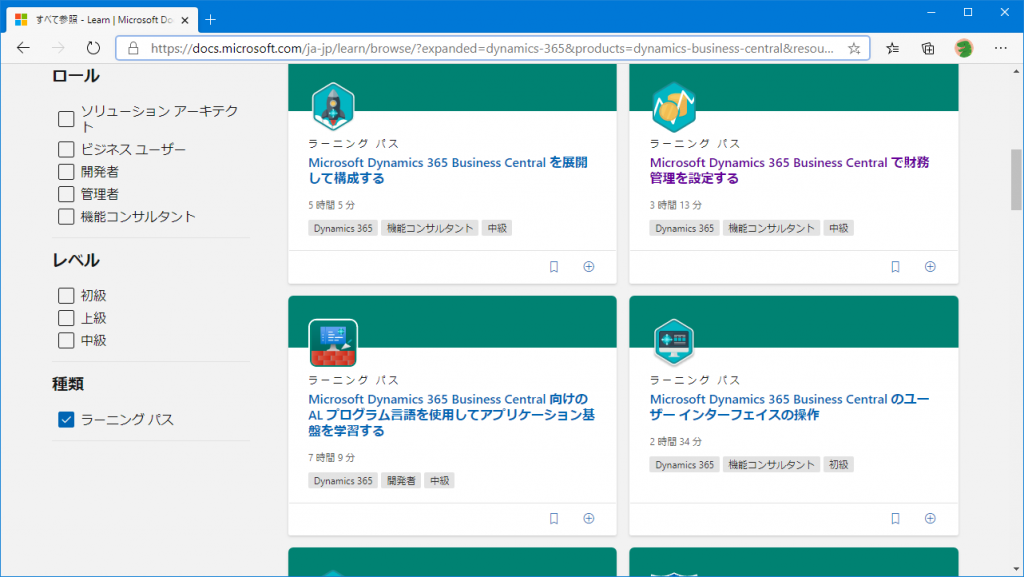Image resolution: width=1024 pixels, height=577 pixels.
Task: Check the 中級 level checkbox
Action: coord(66,340)
